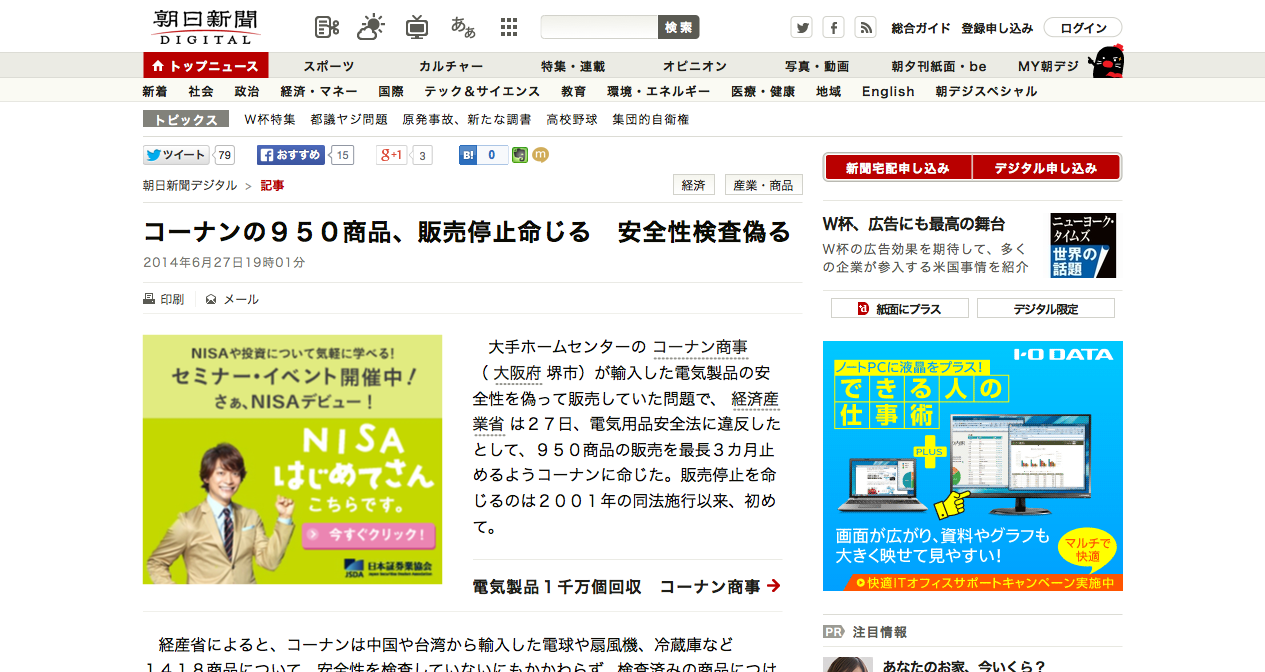This screenshot has width=1265, height=672.
Task: Open the grid menu icon in header
Action: (x=509, y=27)
